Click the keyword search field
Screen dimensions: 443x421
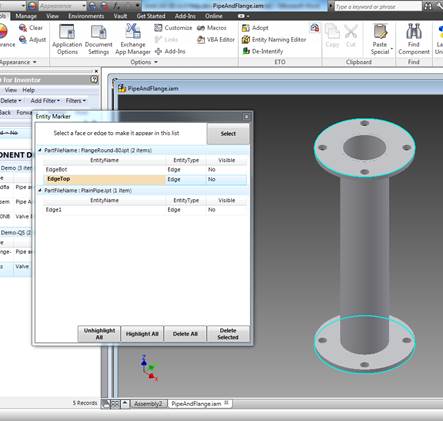pos(378,6)
